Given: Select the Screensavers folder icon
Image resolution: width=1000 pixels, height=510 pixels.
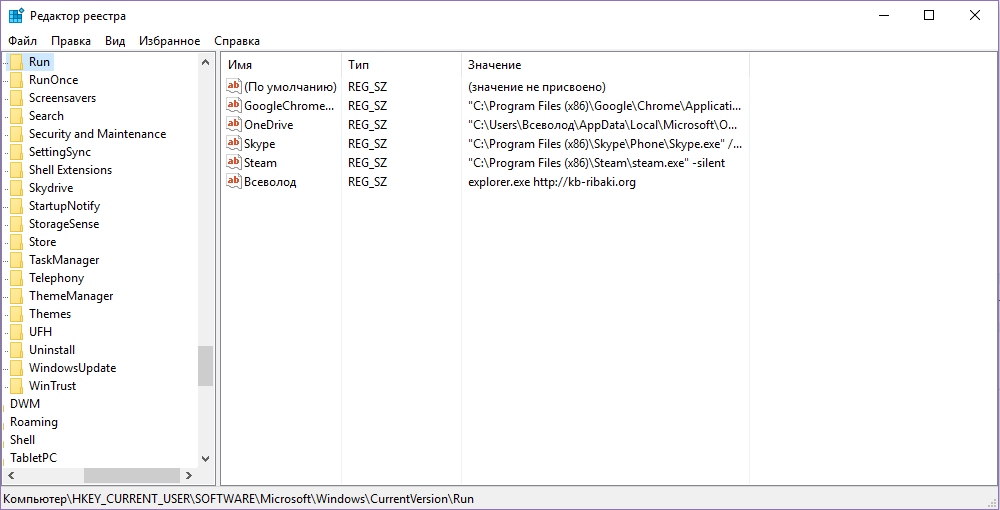Looking at the screenshot, I should pyautogui.click(x=17, y=98).
